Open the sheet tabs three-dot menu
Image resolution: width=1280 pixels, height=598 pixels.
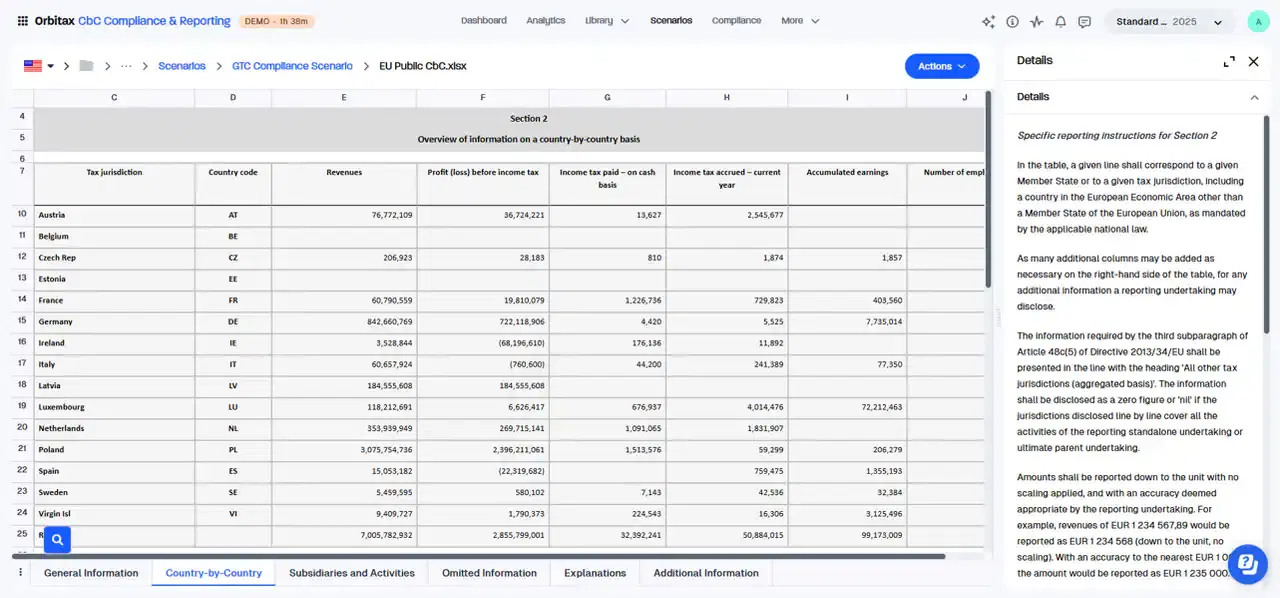[x=20, y=573]
